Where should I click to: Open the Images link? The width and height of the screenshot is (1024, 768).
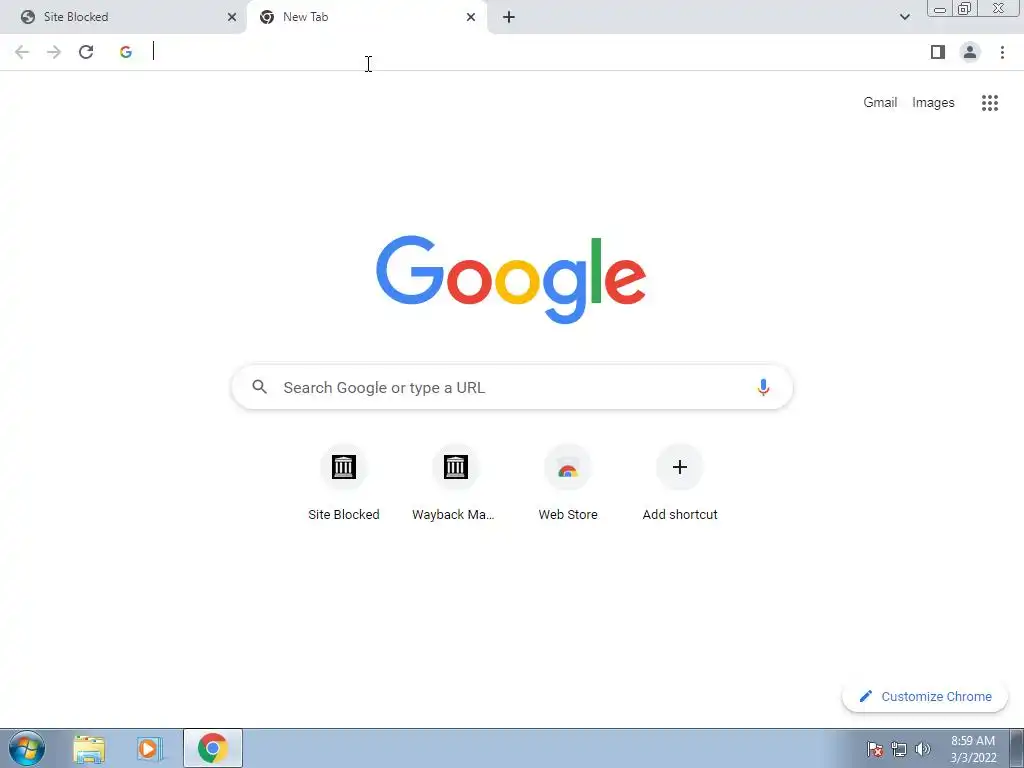(x=933, y=103)
